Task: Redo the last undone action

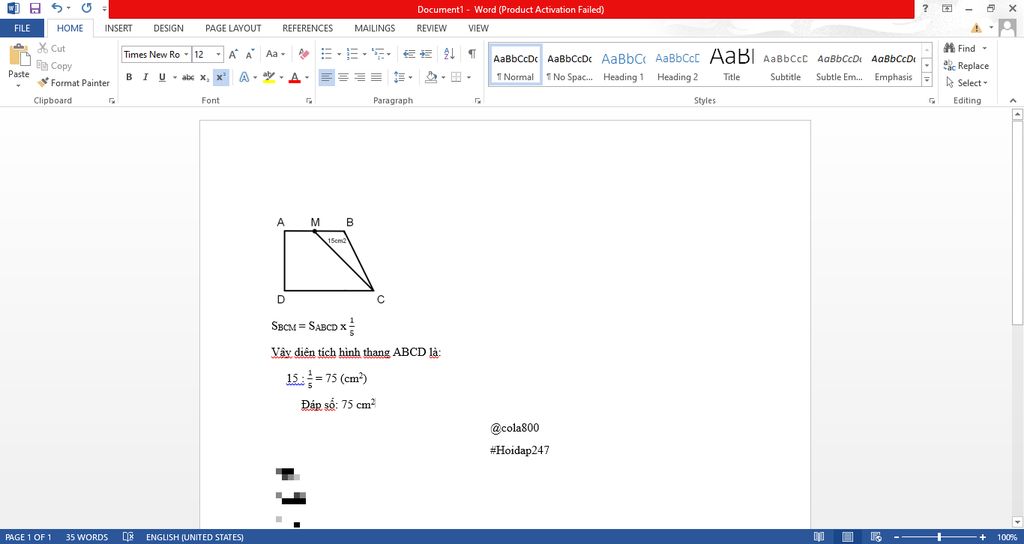Action: (87, 8)
